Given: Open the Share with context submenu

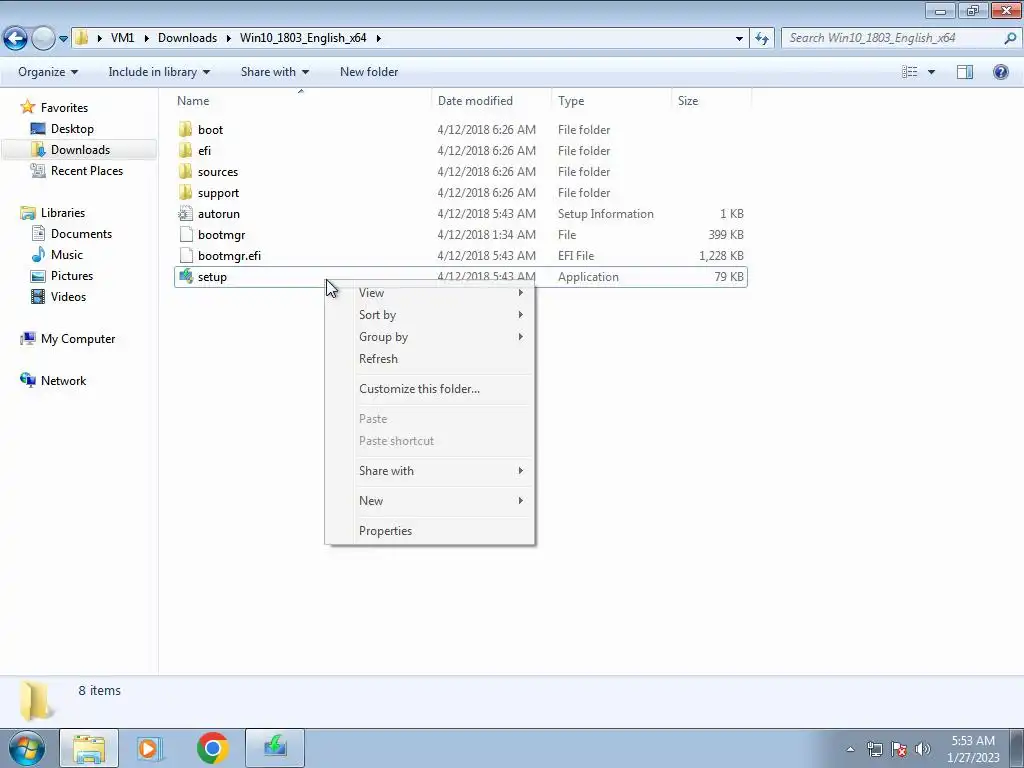Looking at the screenshot, I should [x=430, y=471].
